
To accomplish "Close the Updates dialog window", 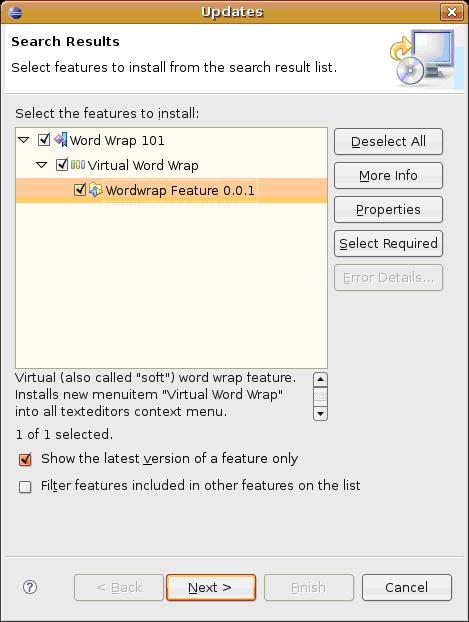I will pos(452,12).
